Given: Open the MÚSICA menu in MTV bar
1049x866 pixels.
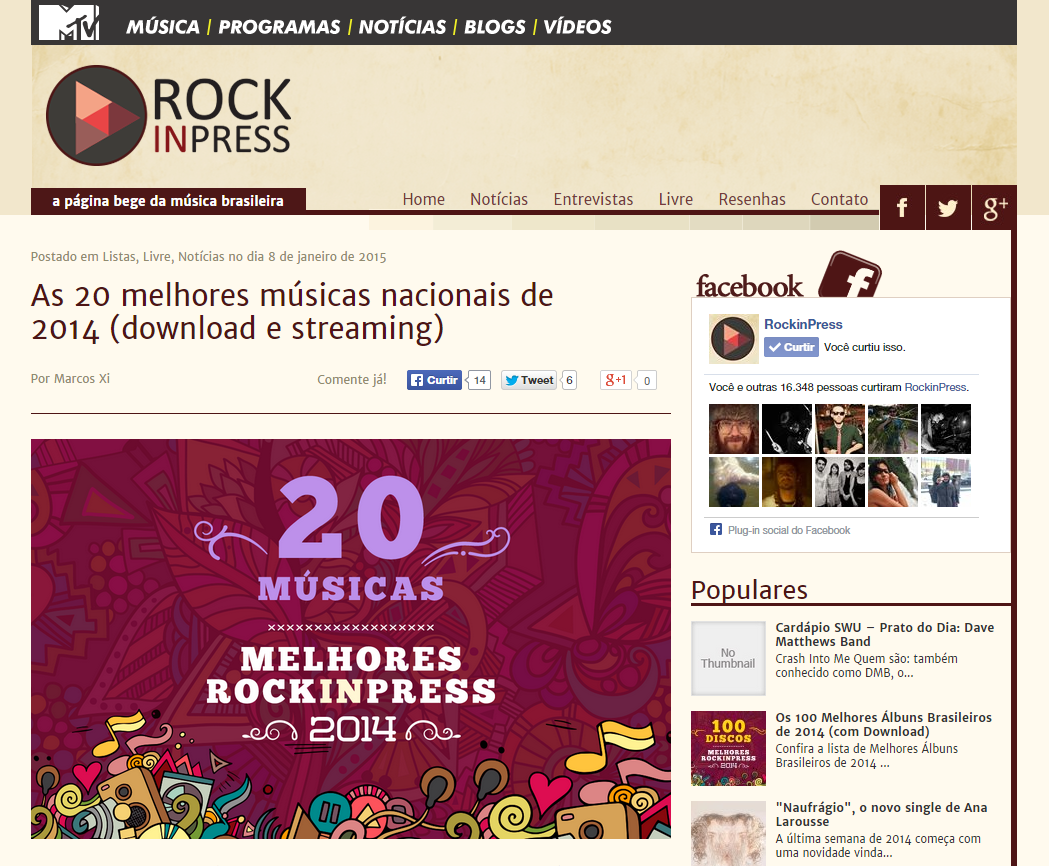Looking at the screenshot, I should click(x=163, y=27).
